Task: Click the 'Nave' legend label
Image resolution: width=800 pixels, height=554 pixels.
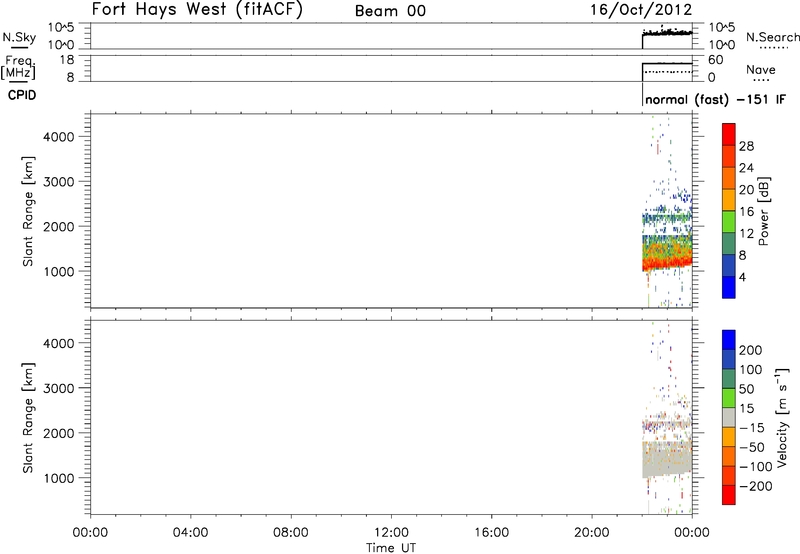Action: 761,69
